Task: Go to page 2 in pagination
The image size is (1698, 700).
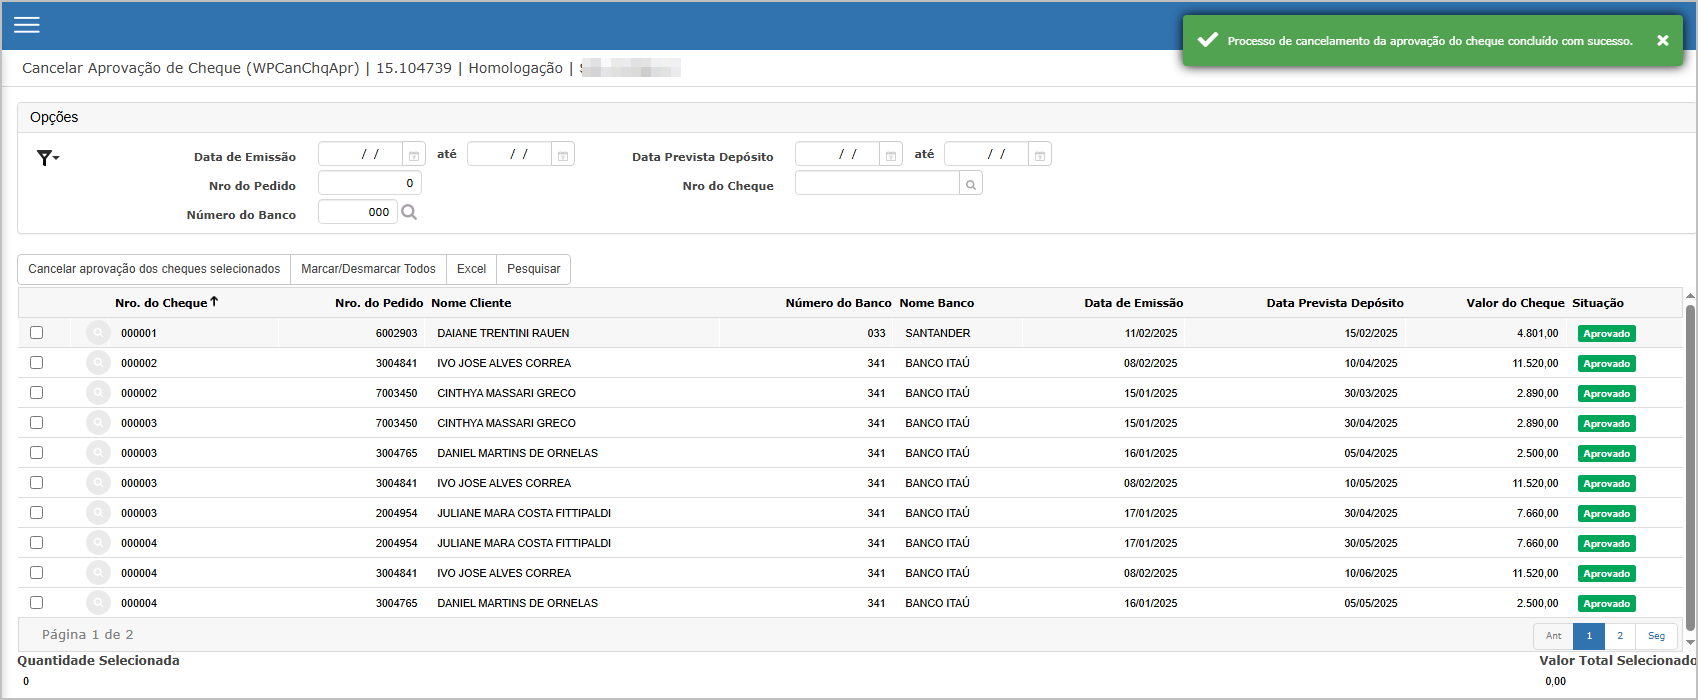Action: 1620,636
